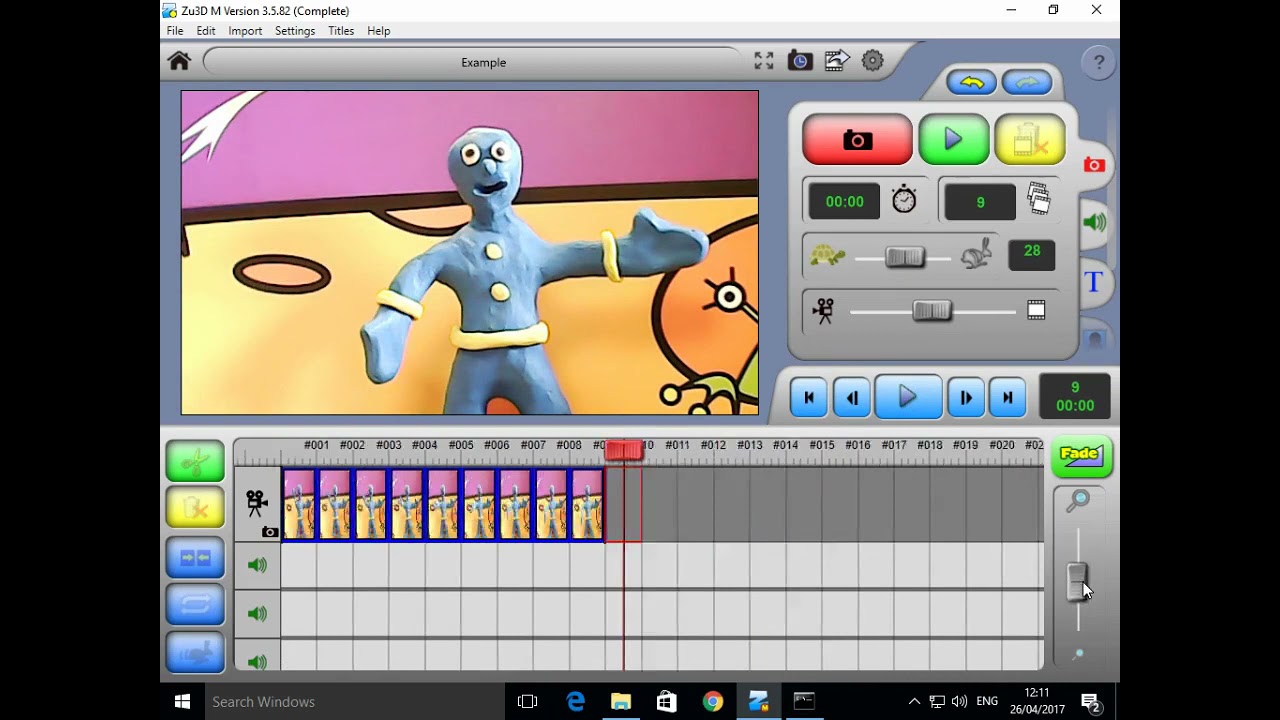The width and height of the screenshot is (1280, 720).
Task: Play the movie with green button
Action: (x=953, y=139)
